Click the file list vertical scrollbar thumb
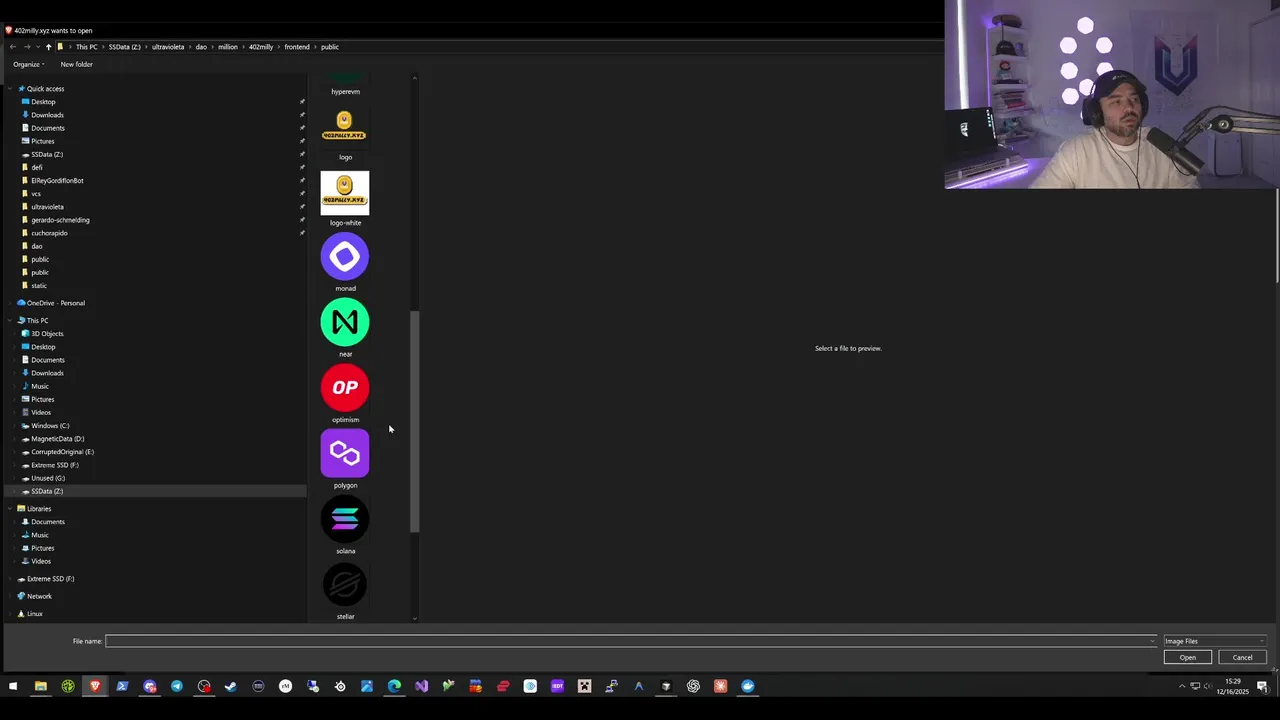The width and height of the screenshot is (1280, 720). [415, 421]
